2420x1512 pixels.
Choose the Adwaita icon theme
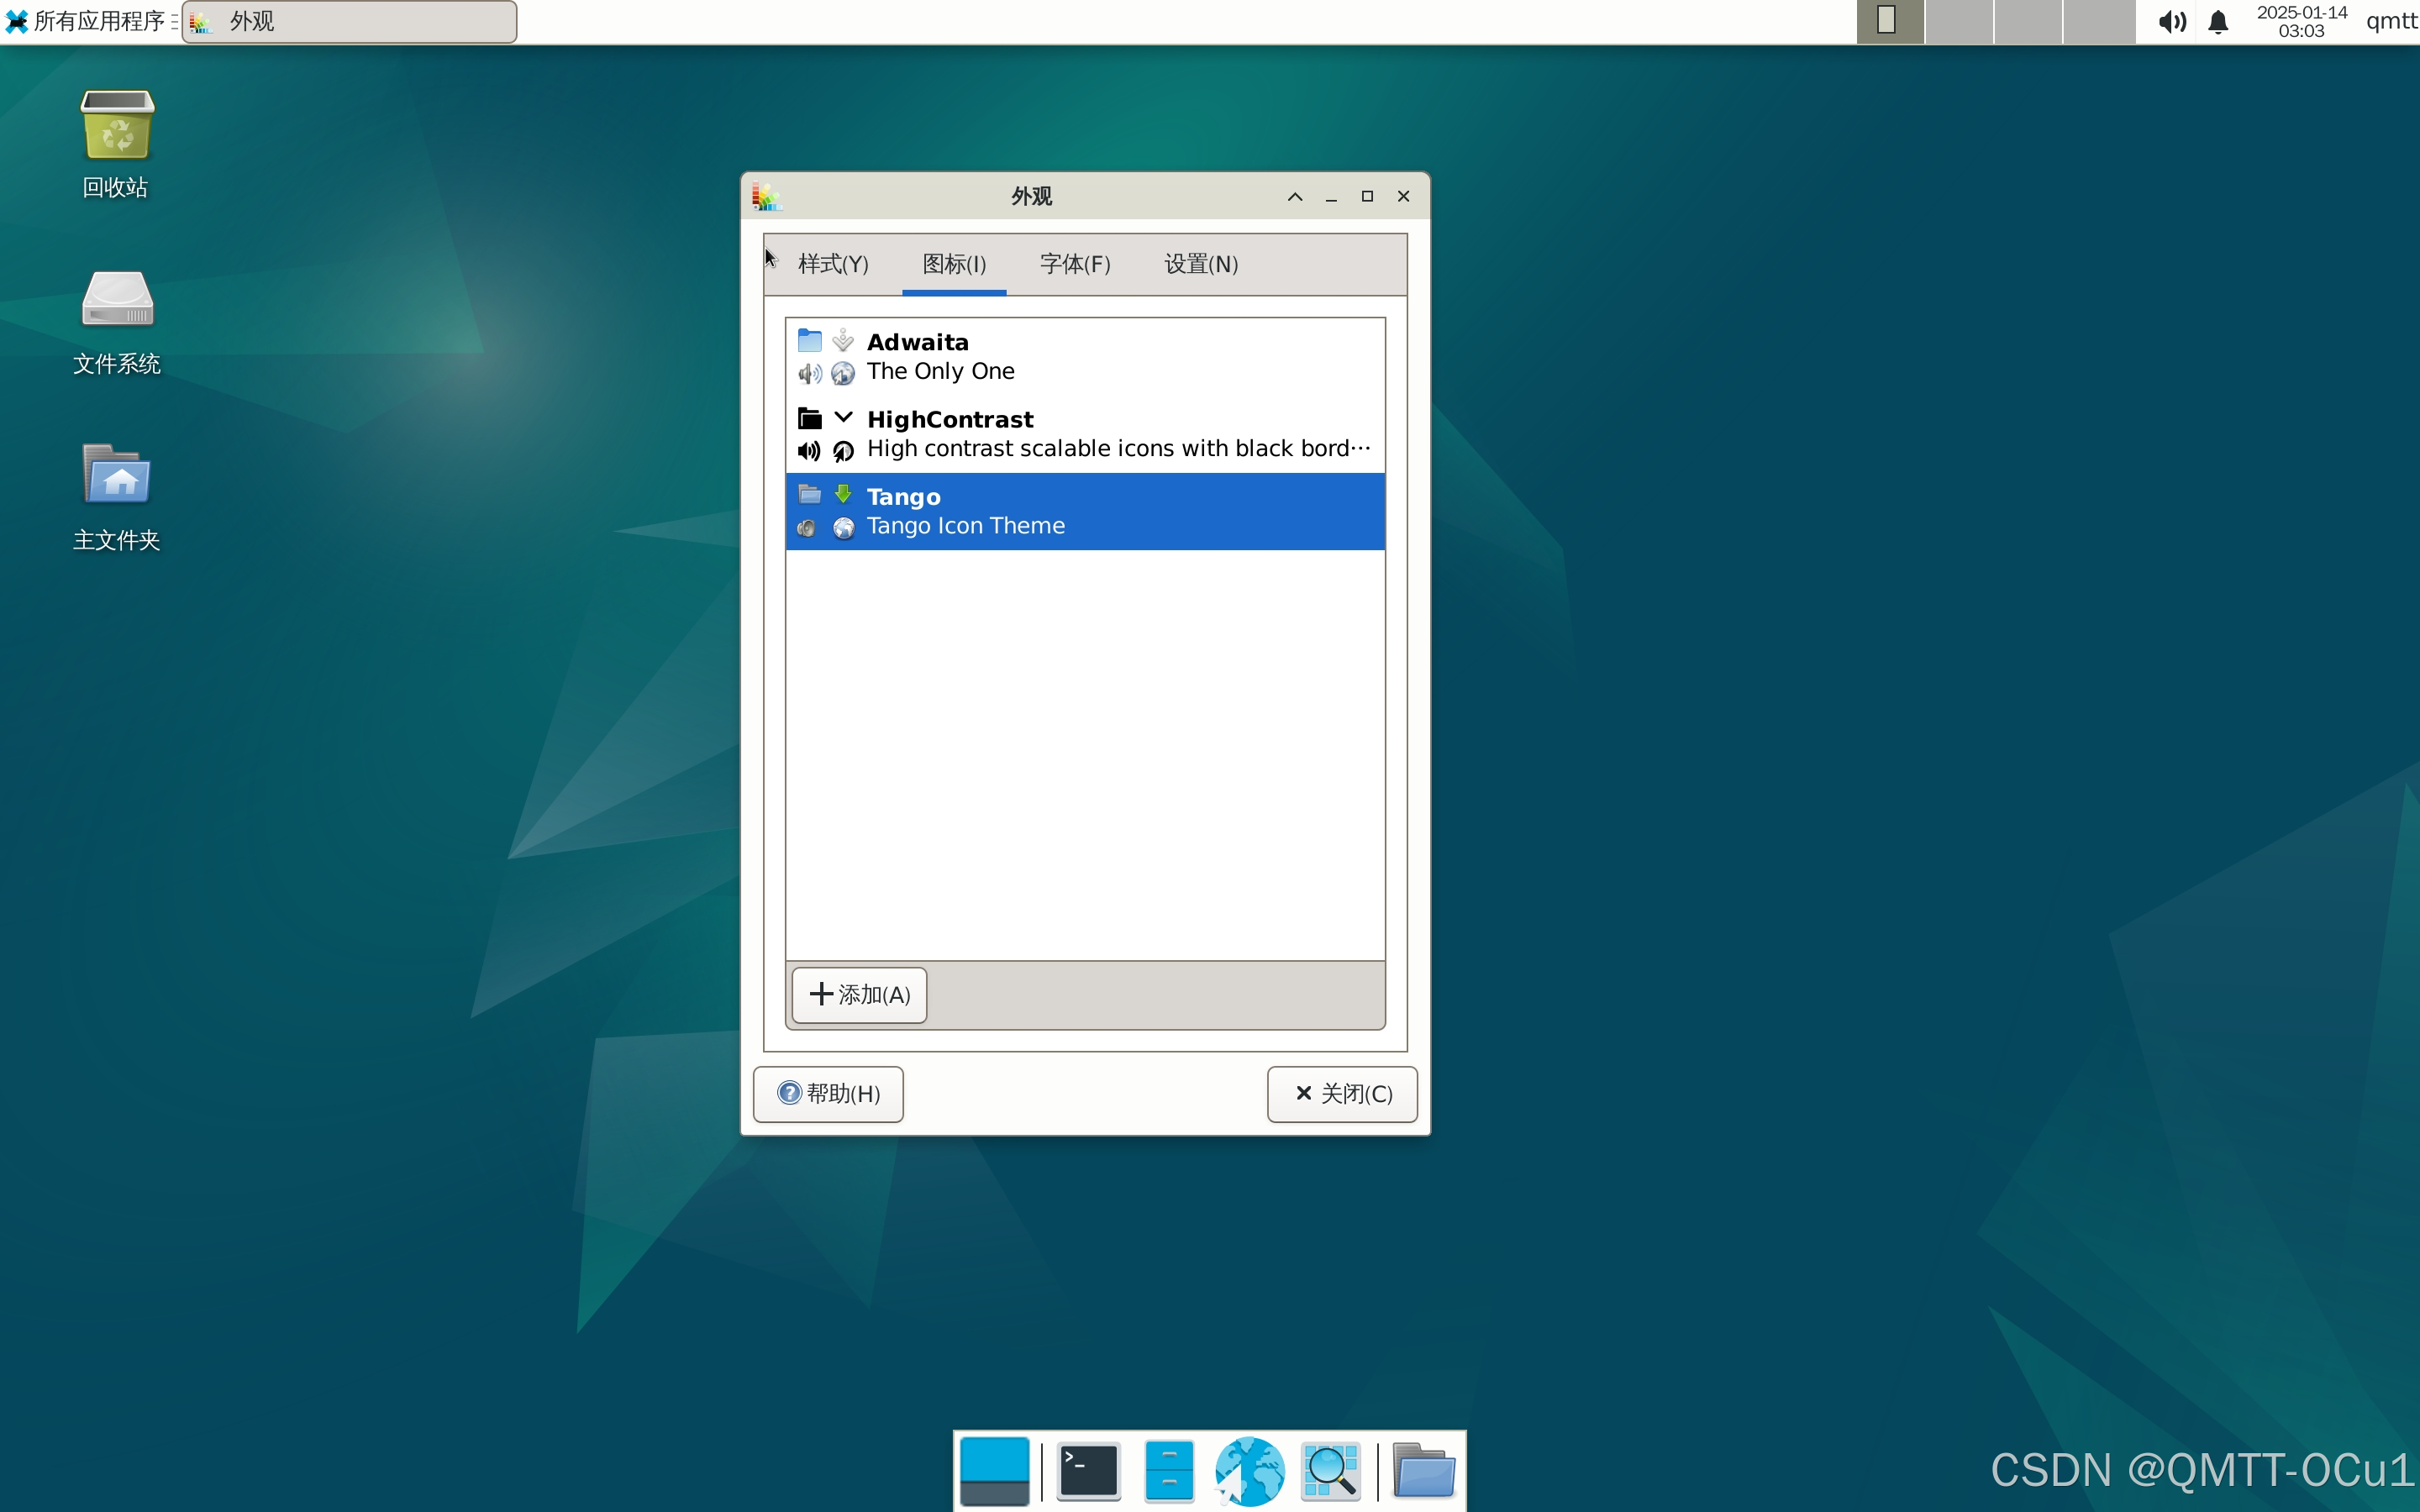(x=1084, y=357)
